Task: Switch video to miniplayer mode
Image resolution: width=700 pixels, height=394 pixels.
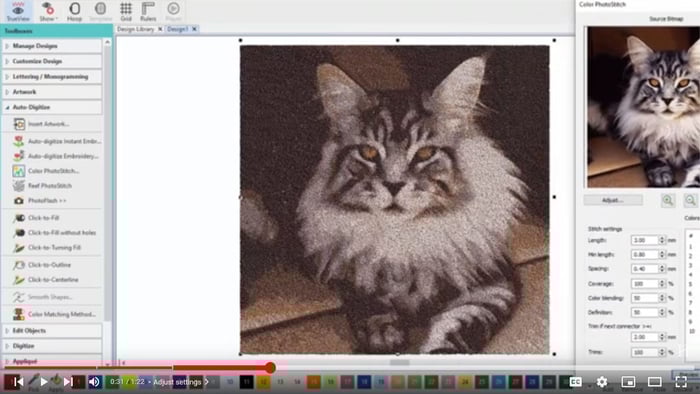Action: tap(628, 382)
